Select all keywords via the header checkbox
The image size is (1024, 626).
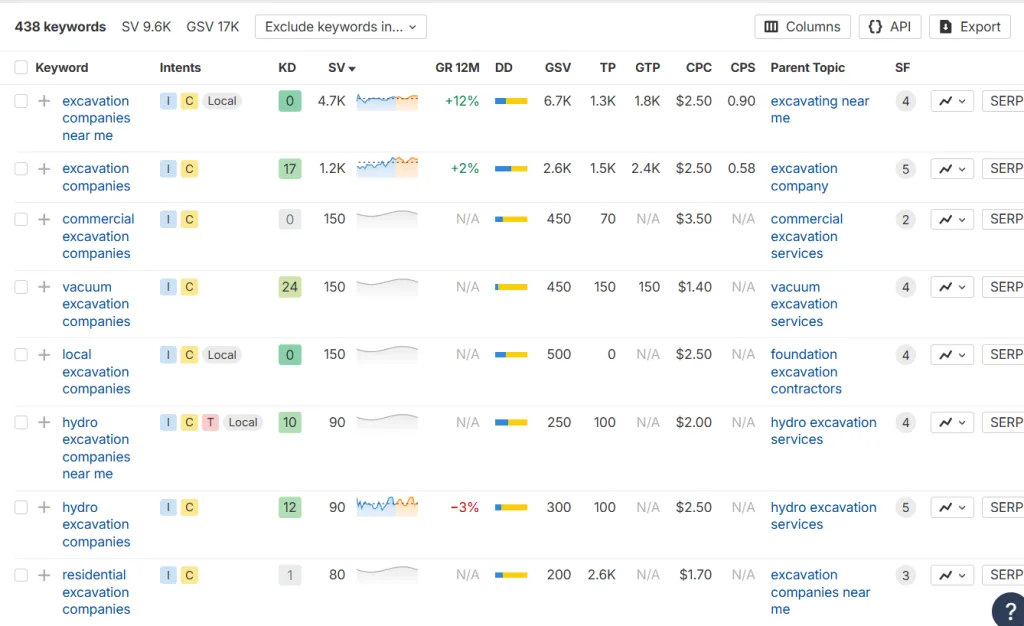point(20,68)
